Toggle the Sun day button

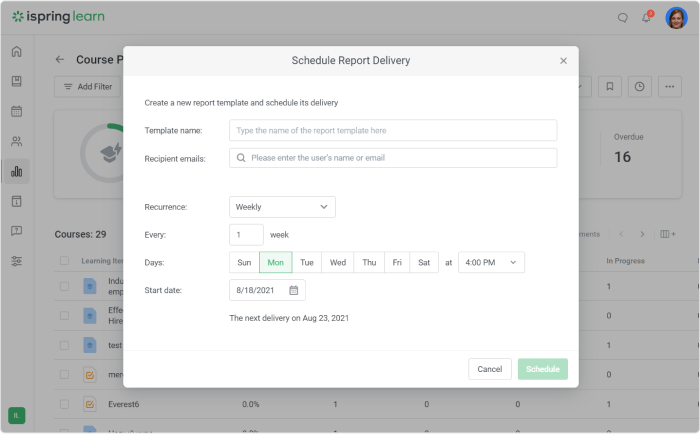point(244,263)
